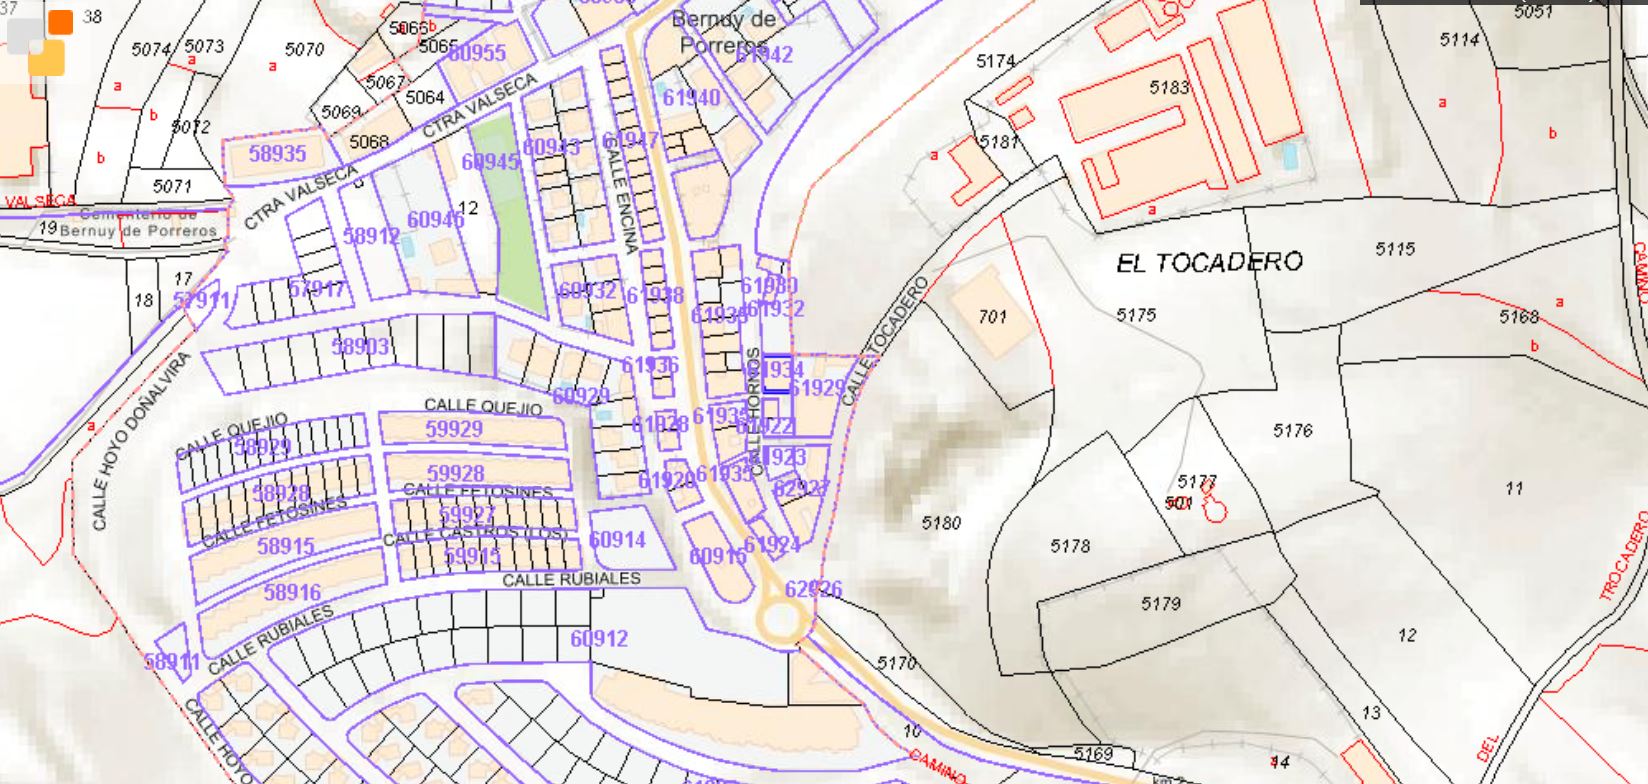The width and height of the screenshot is (1648, 784).
Task: Select urban block 58935
Action: click(277, 154)
